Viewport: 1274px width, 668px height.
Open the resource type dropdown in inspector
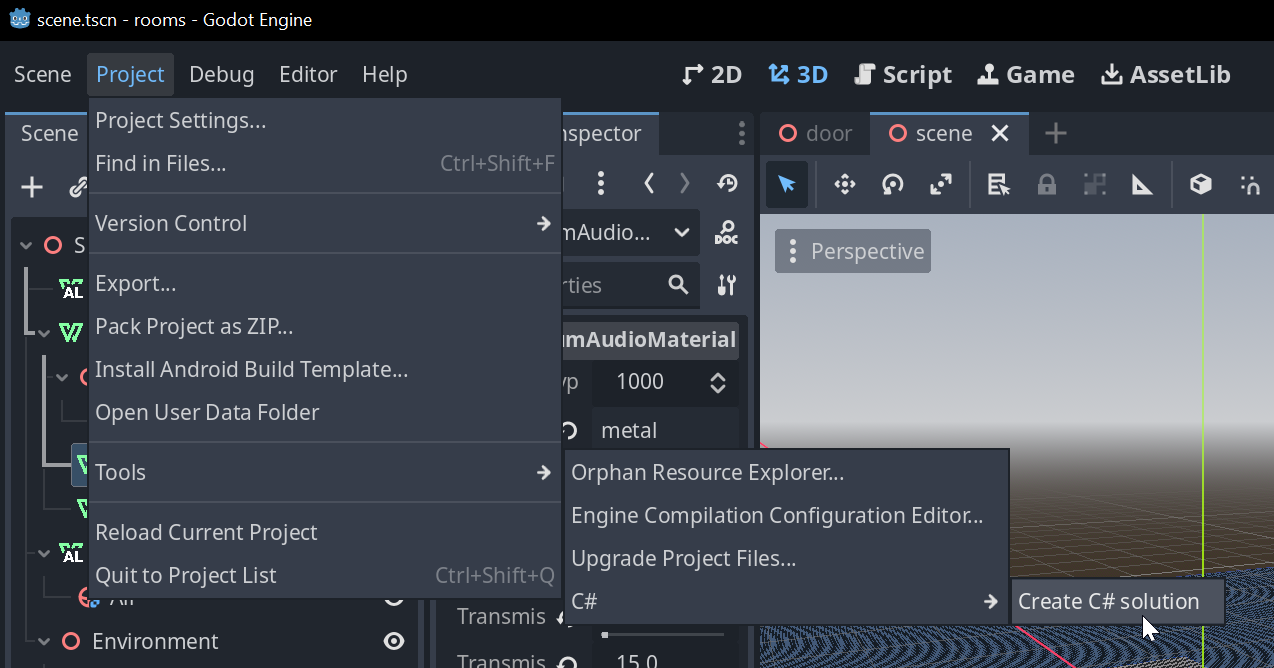click(x=681, y=233)
